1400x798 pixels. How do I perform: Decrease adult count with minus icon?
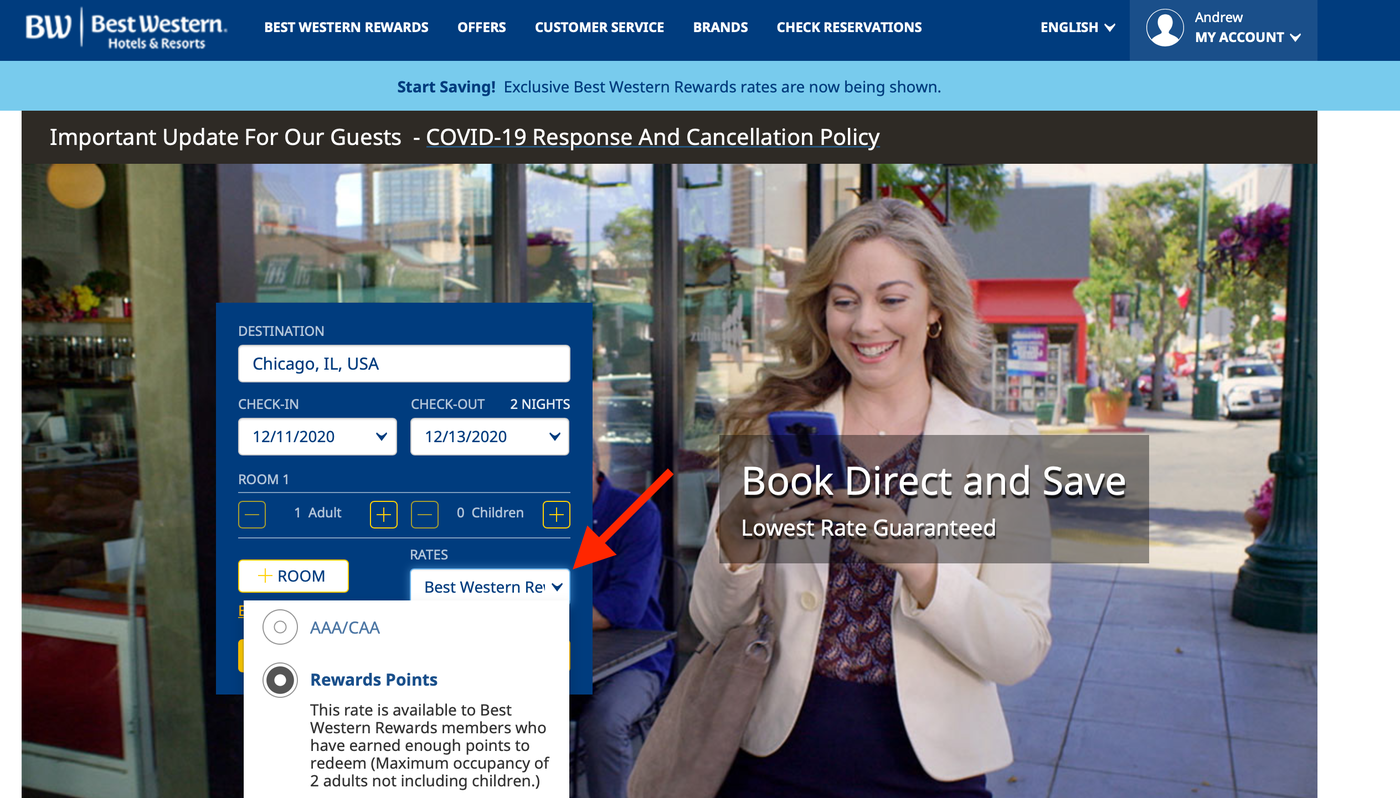(x=251, y=514)
